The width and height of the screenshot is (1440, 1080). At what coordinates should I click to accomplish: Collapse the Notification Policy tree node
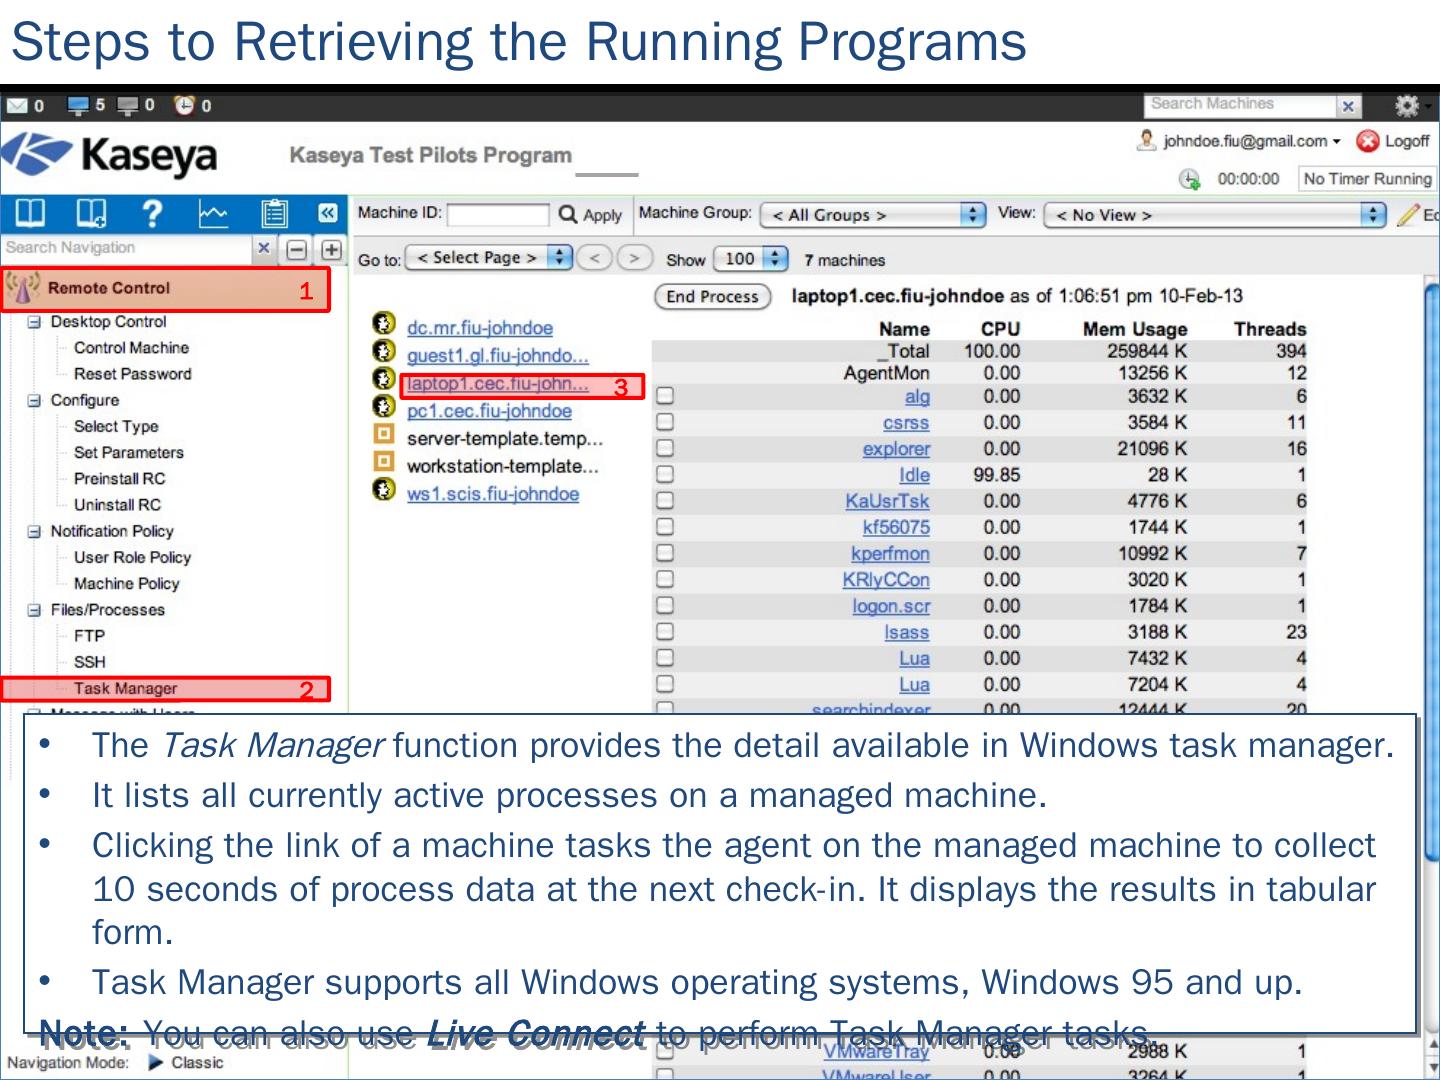(34, 531)
